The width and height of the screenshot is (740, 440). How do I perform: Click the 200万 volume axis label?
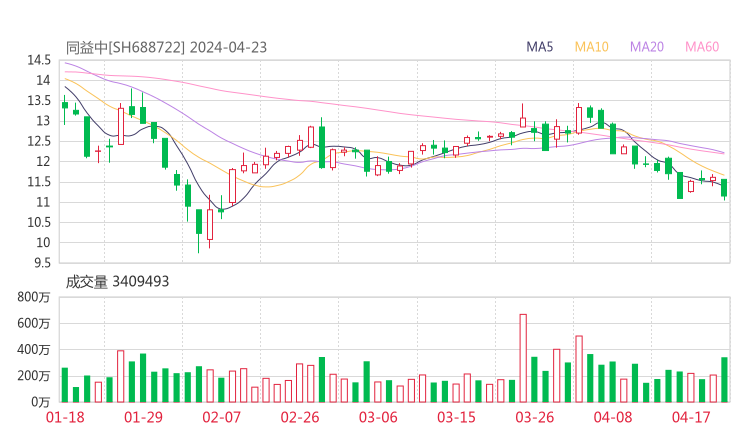[34, 376]
